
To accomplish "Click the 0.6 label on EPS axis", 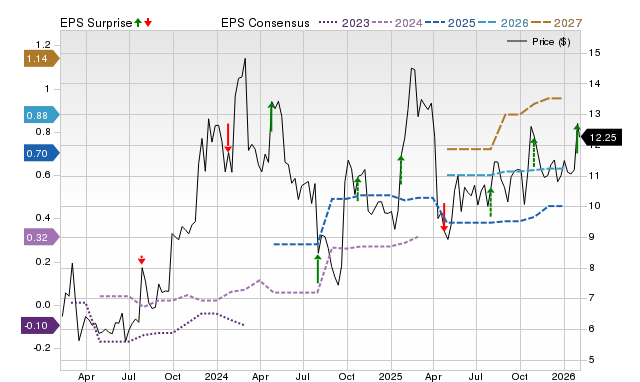I will point(43,175).
